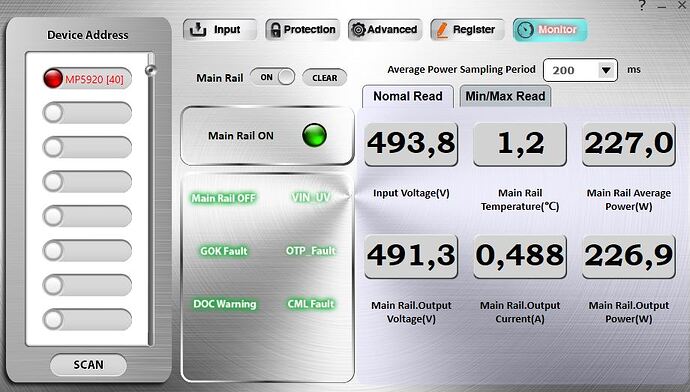Image resolution: width=690 pixels, height=392 pixels.
Task: Click the Input Voltage value 493,8
Action: click(411, 144)
